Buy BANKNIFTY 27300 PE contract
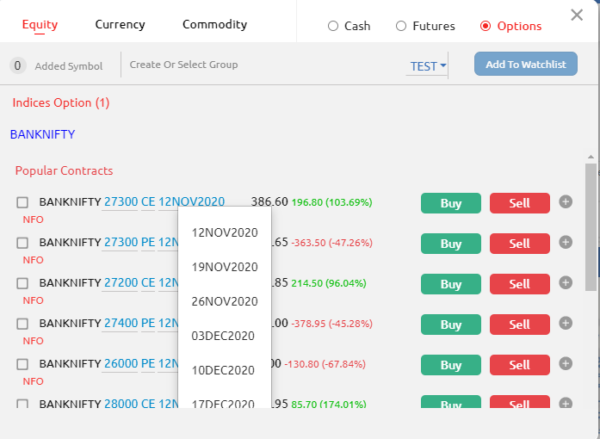 pyautogui.click(x=451, y=244)
